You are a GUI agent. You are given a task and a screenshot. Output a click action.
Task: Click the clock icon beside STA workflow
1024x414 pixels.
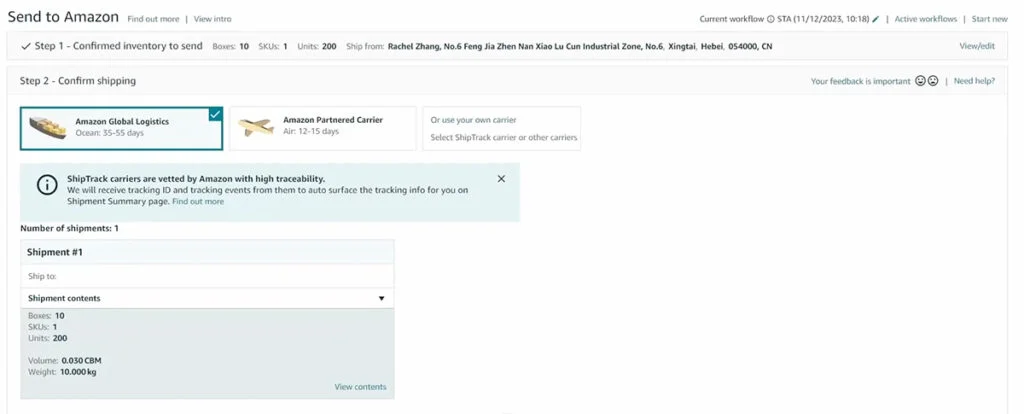point(771,19)
